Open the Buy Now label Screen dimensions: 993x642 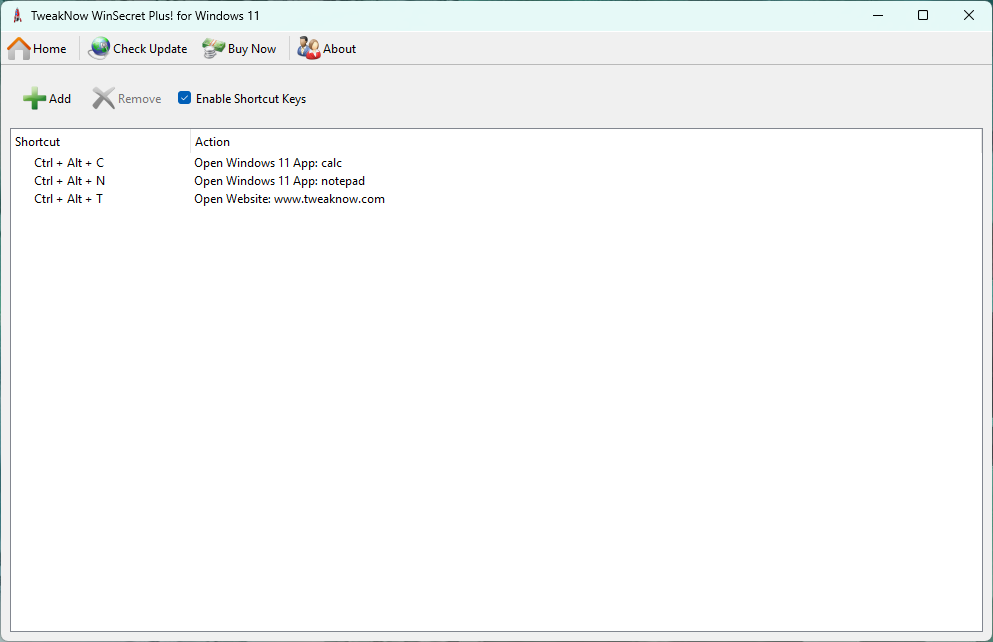pyautogui.click(x=252, y=49)
